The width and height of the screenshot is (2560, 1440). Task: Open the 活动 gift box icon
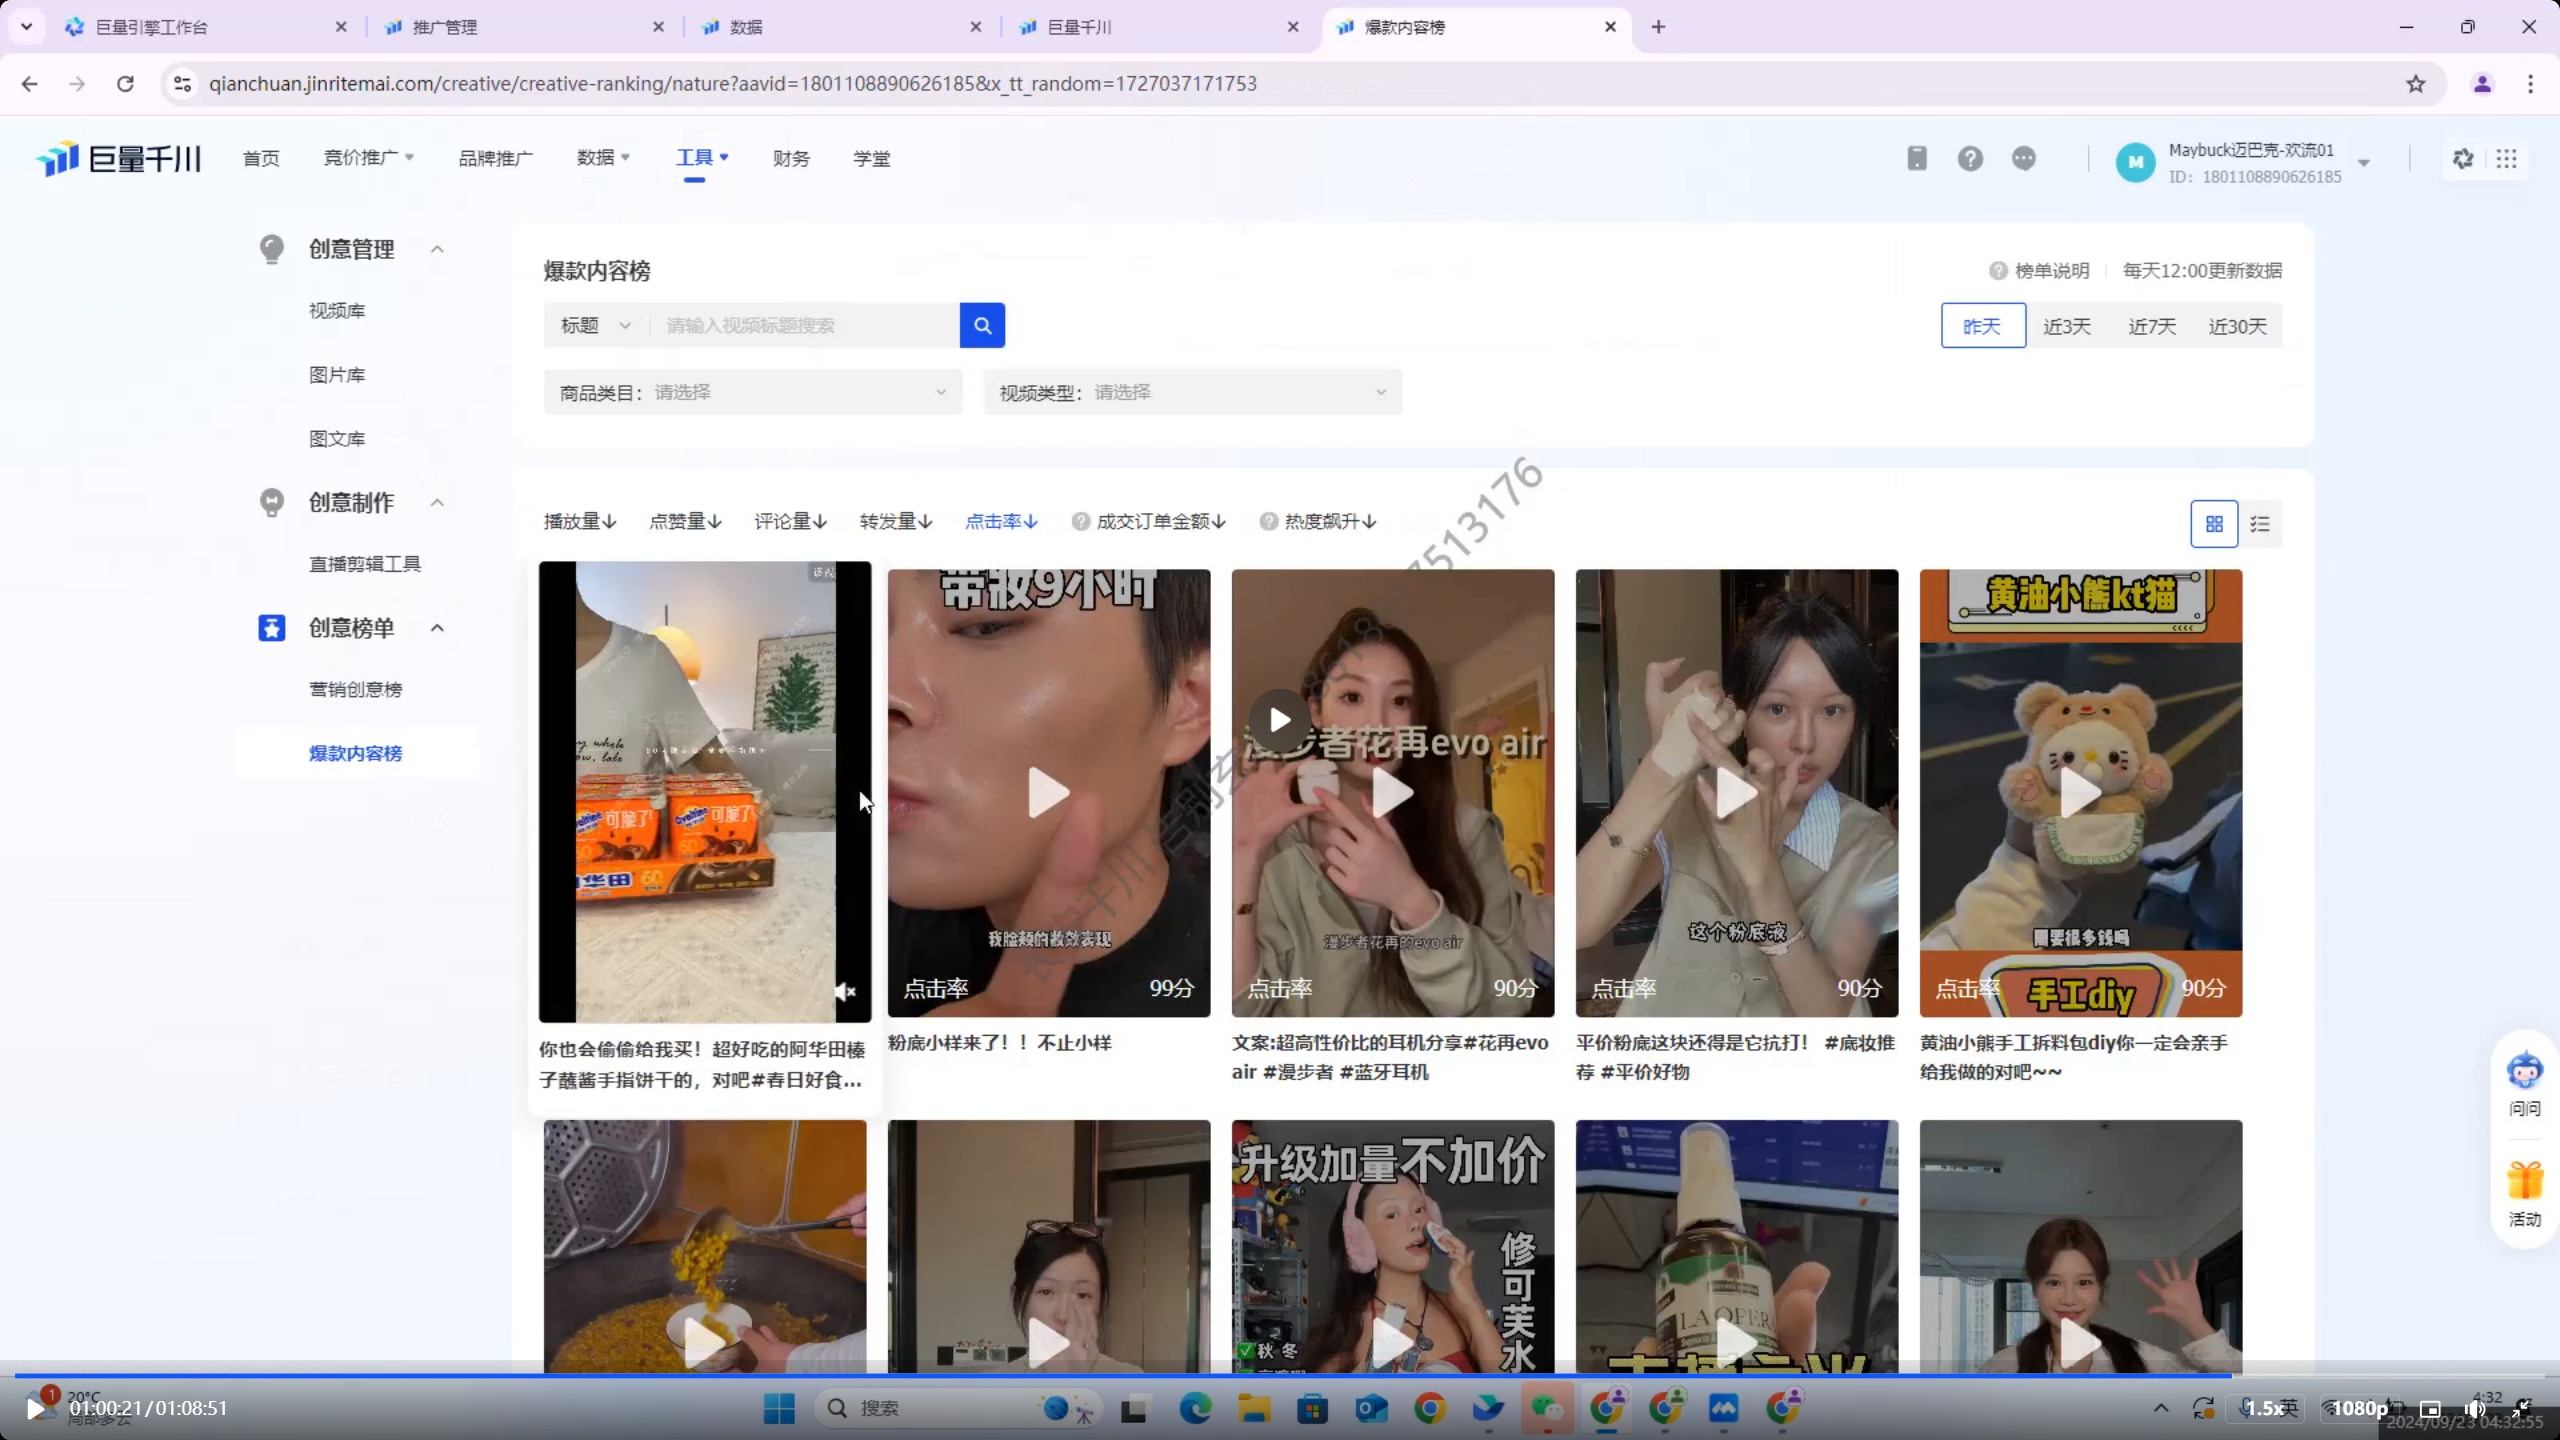[x=2524, y=1182]
